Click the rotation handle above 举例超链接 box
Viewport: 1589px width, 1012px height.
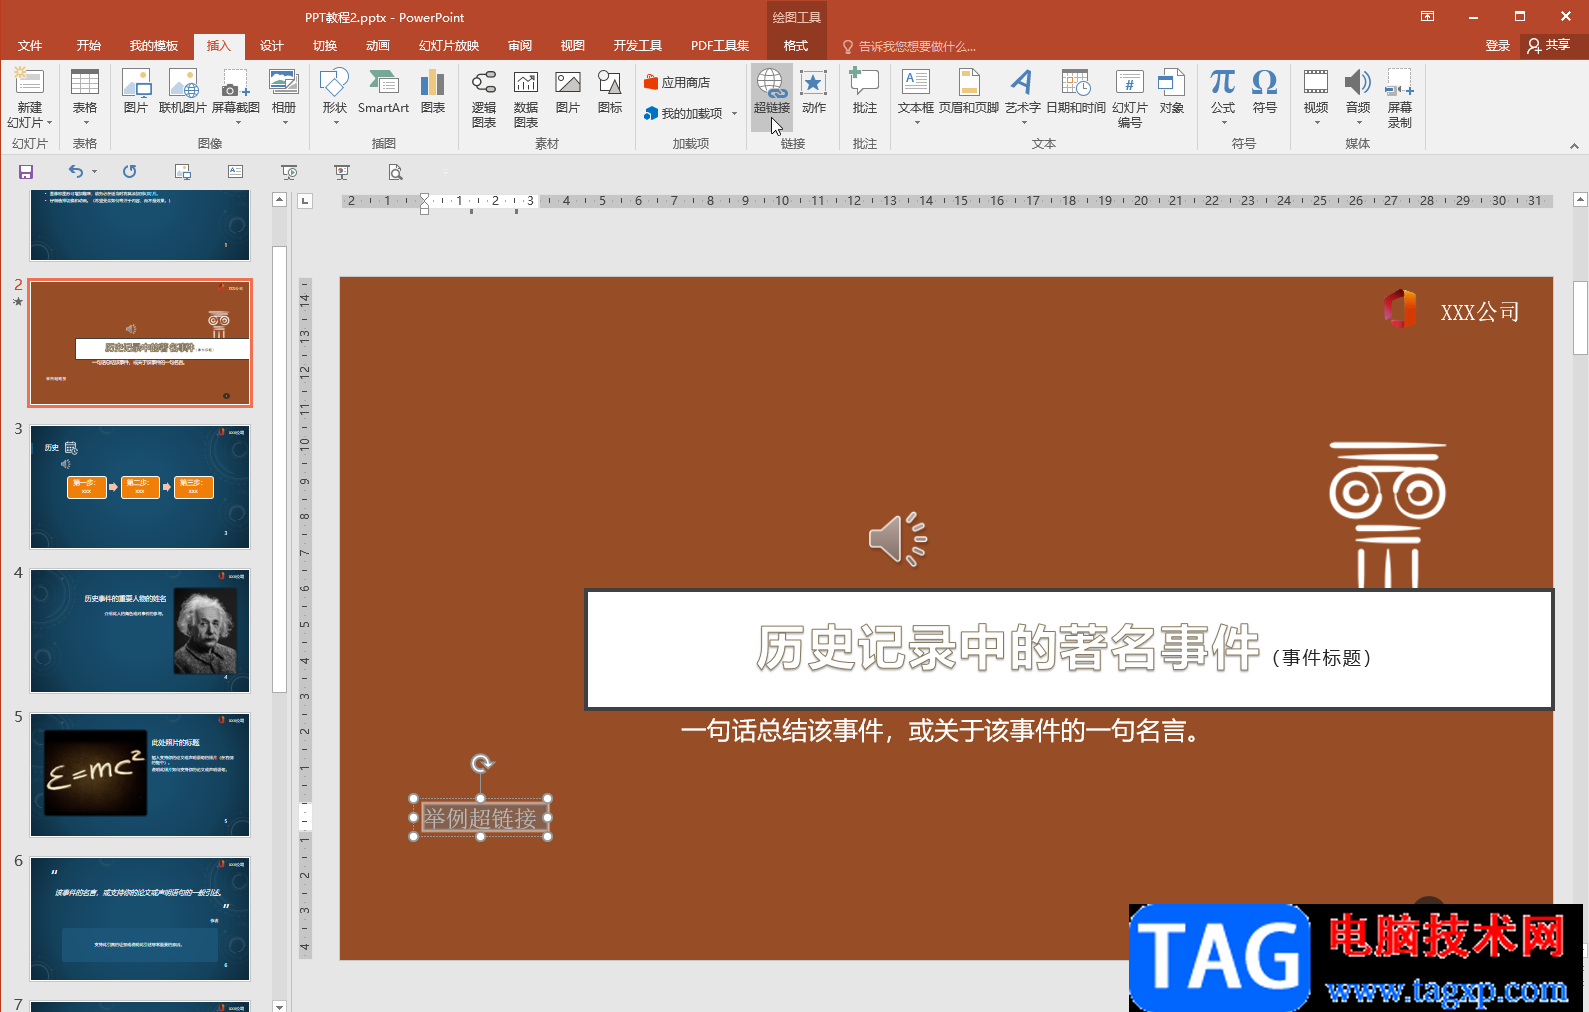[482, 764]
